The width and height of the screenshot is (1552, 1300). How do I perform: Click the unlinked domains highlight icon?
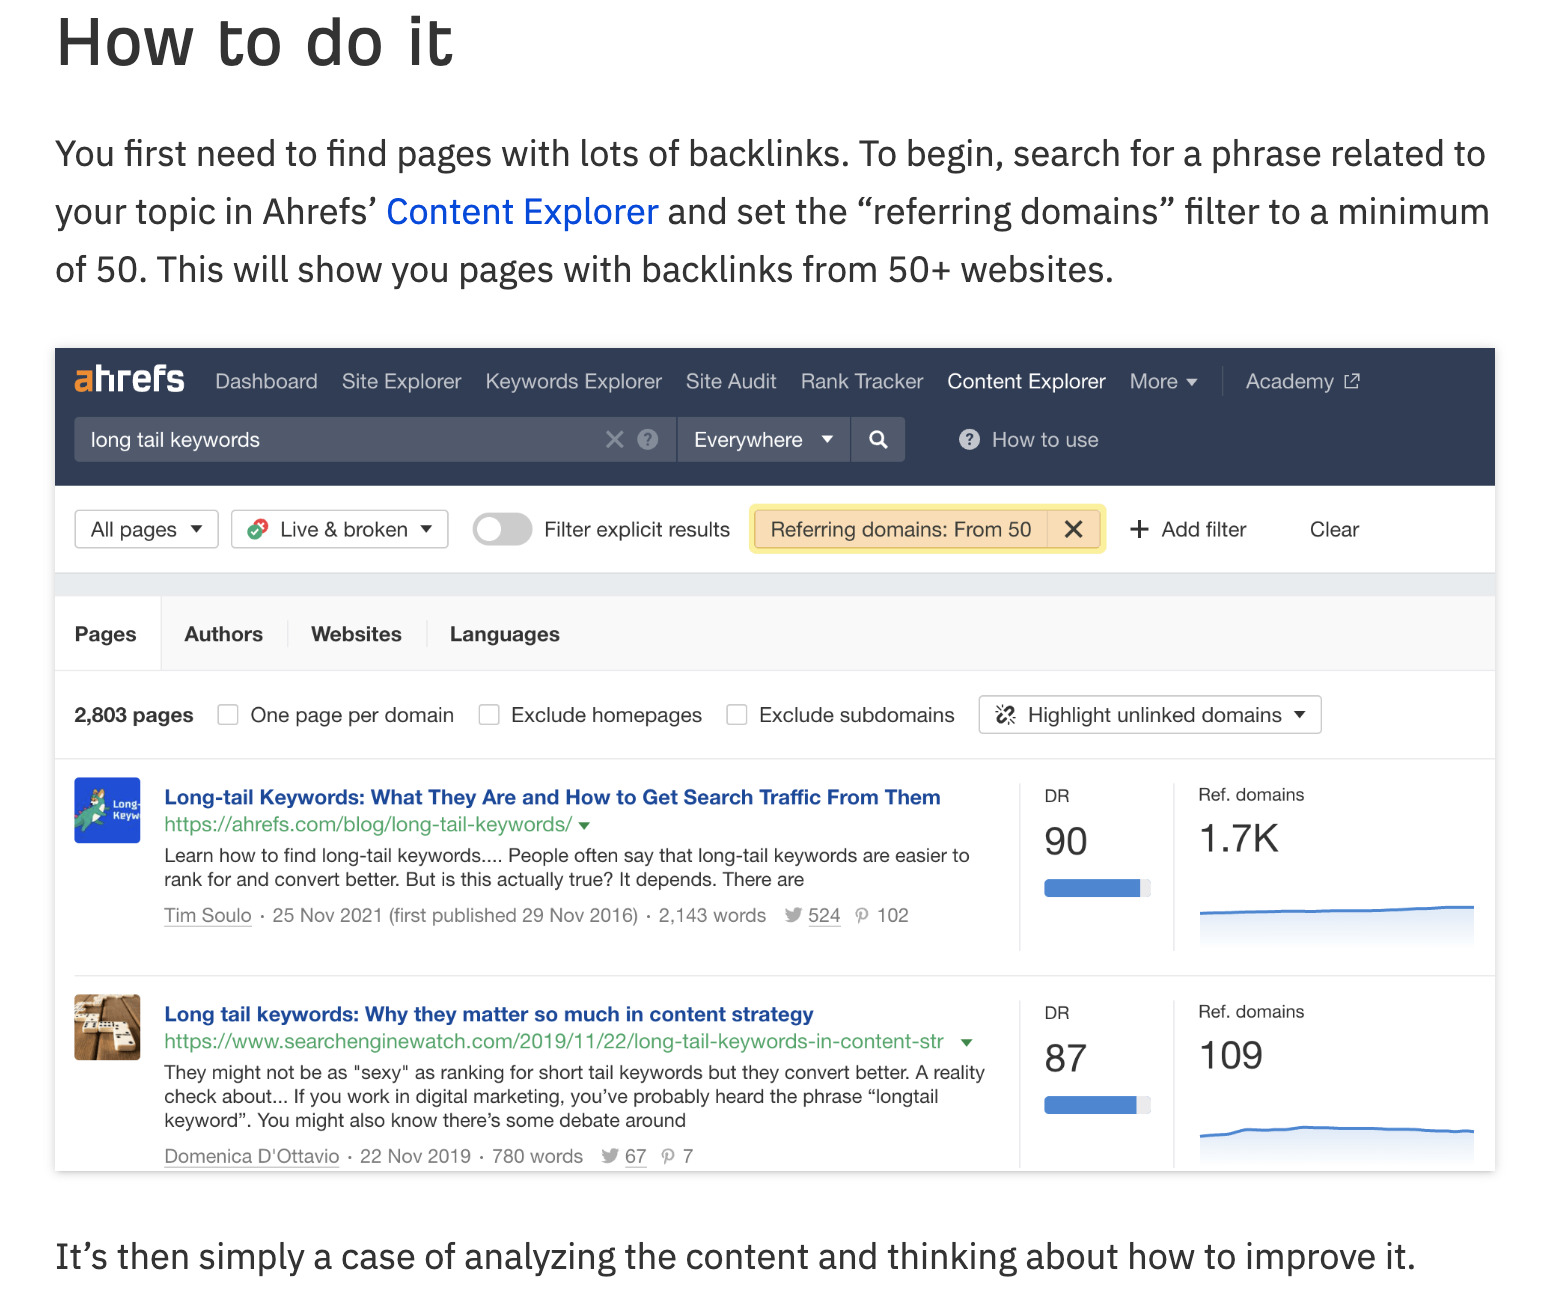coord(1004,714)
